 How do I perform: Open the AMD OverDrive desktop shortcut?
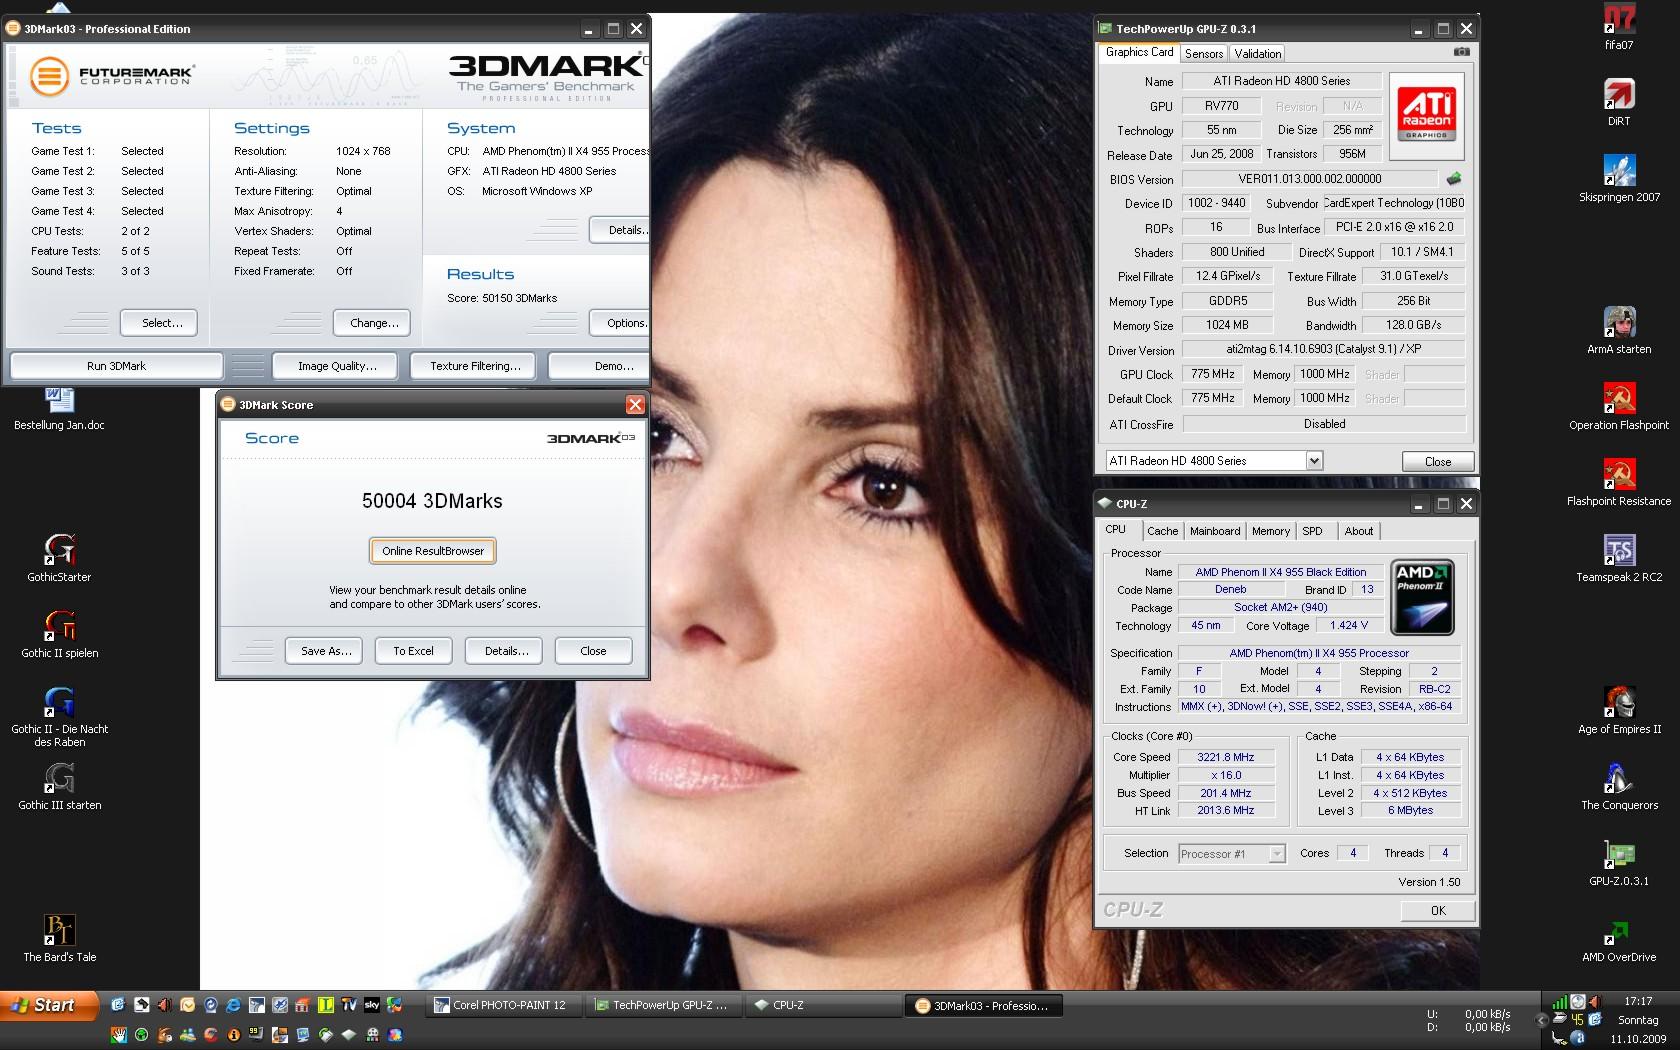[x=1618, y=932]
